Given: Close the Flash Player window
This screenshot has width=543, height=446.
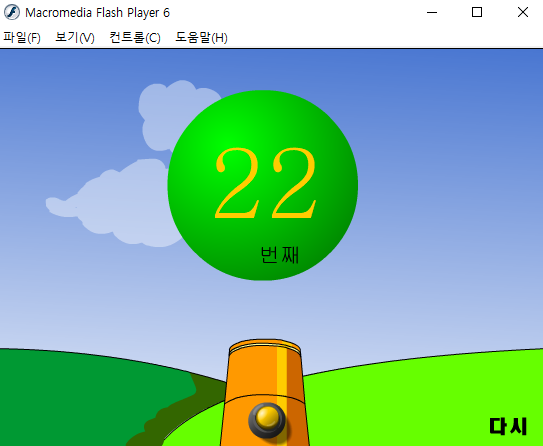Looking at the screenshot, I should point(523,12).
